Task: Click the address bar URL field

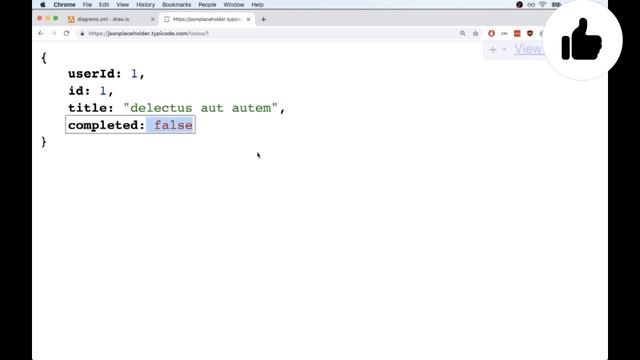Action: point(265,33)
